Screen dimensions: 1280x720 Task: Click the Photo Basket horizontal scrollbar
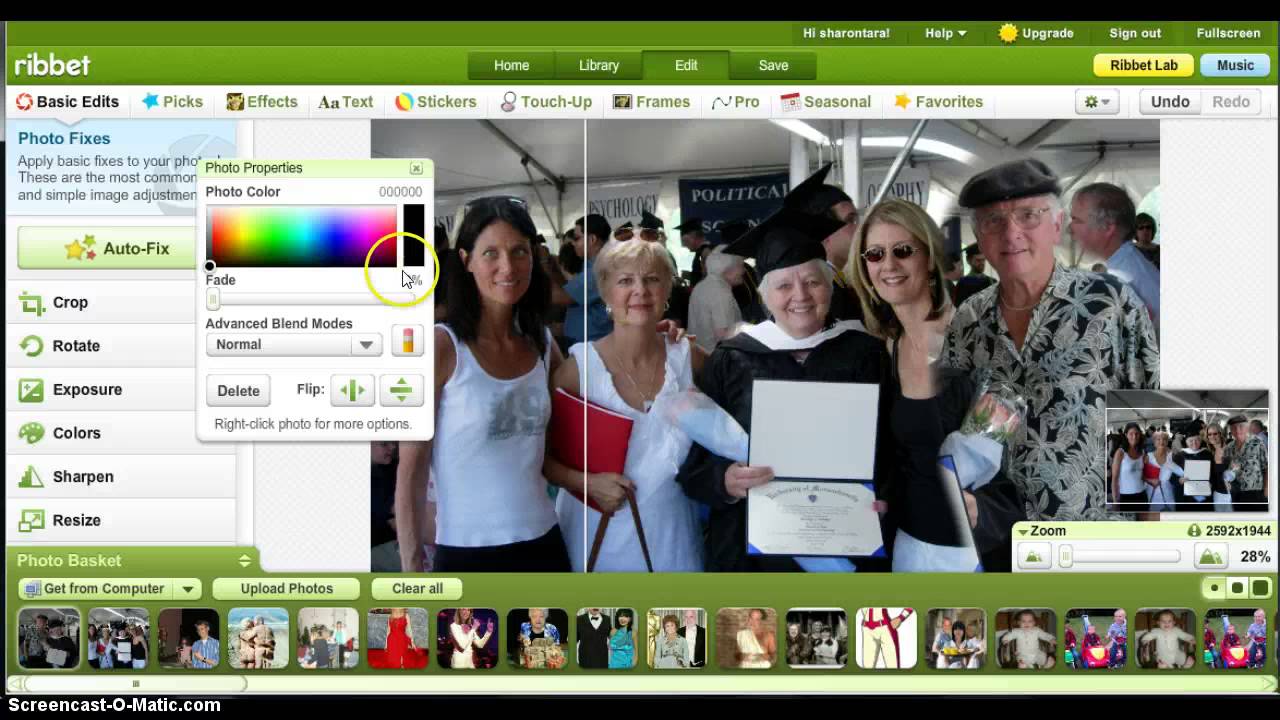(x=136, y=684)
